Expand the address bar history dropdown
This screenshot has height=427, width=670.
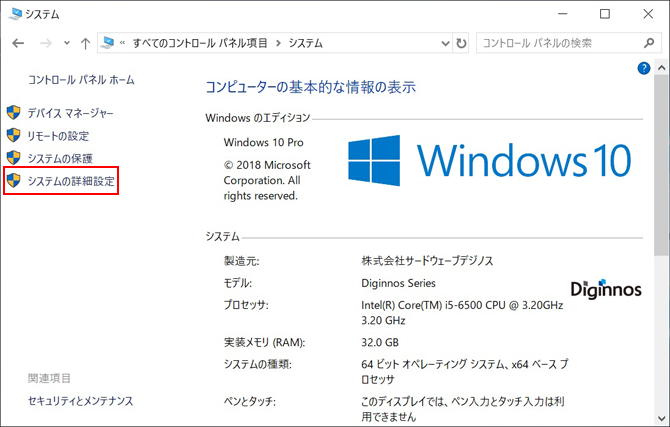click(445, 43)
